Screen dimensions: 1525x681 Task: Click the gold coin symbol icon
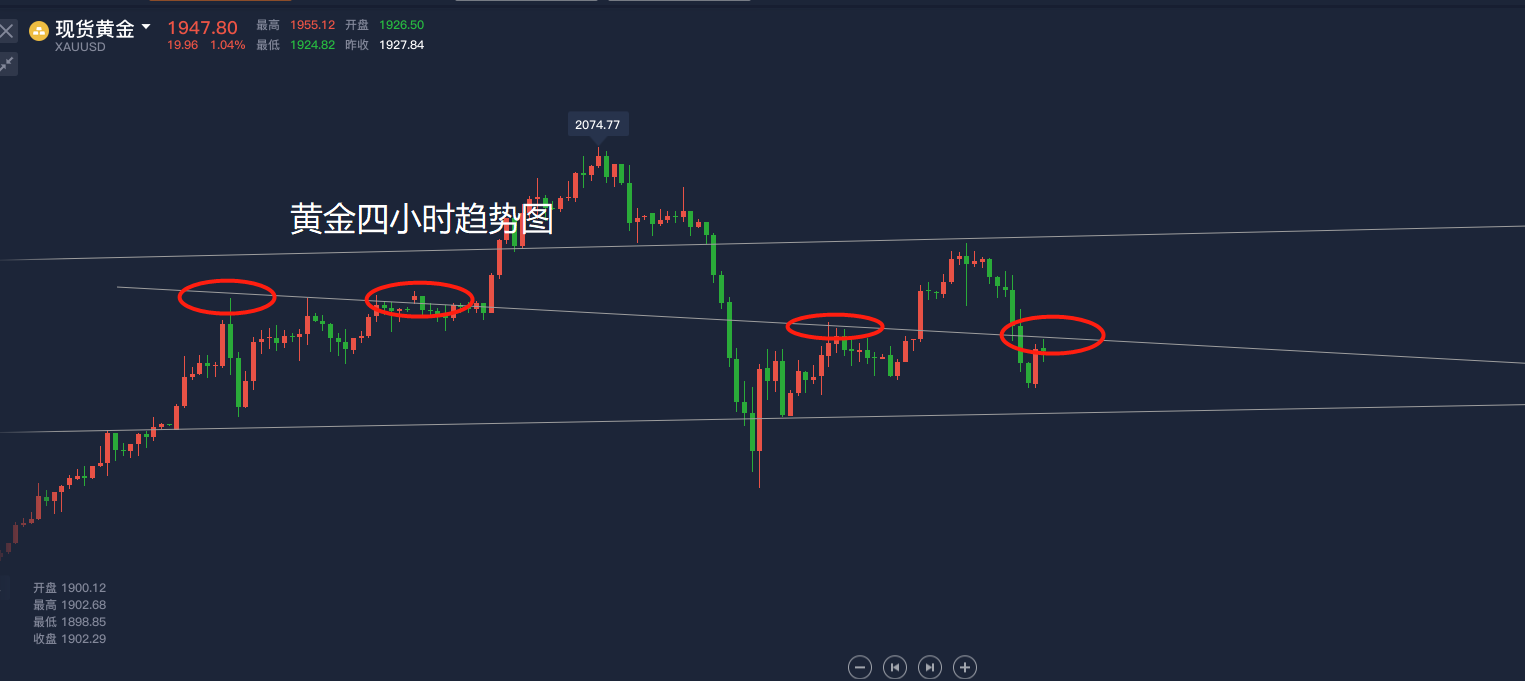(38, 30)
